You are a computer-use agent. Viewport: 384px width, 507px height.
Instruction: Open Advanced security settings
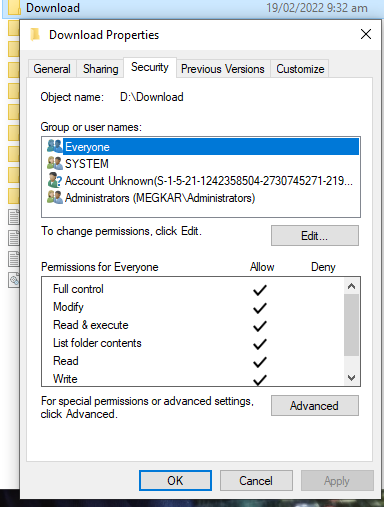pos(315,406)
